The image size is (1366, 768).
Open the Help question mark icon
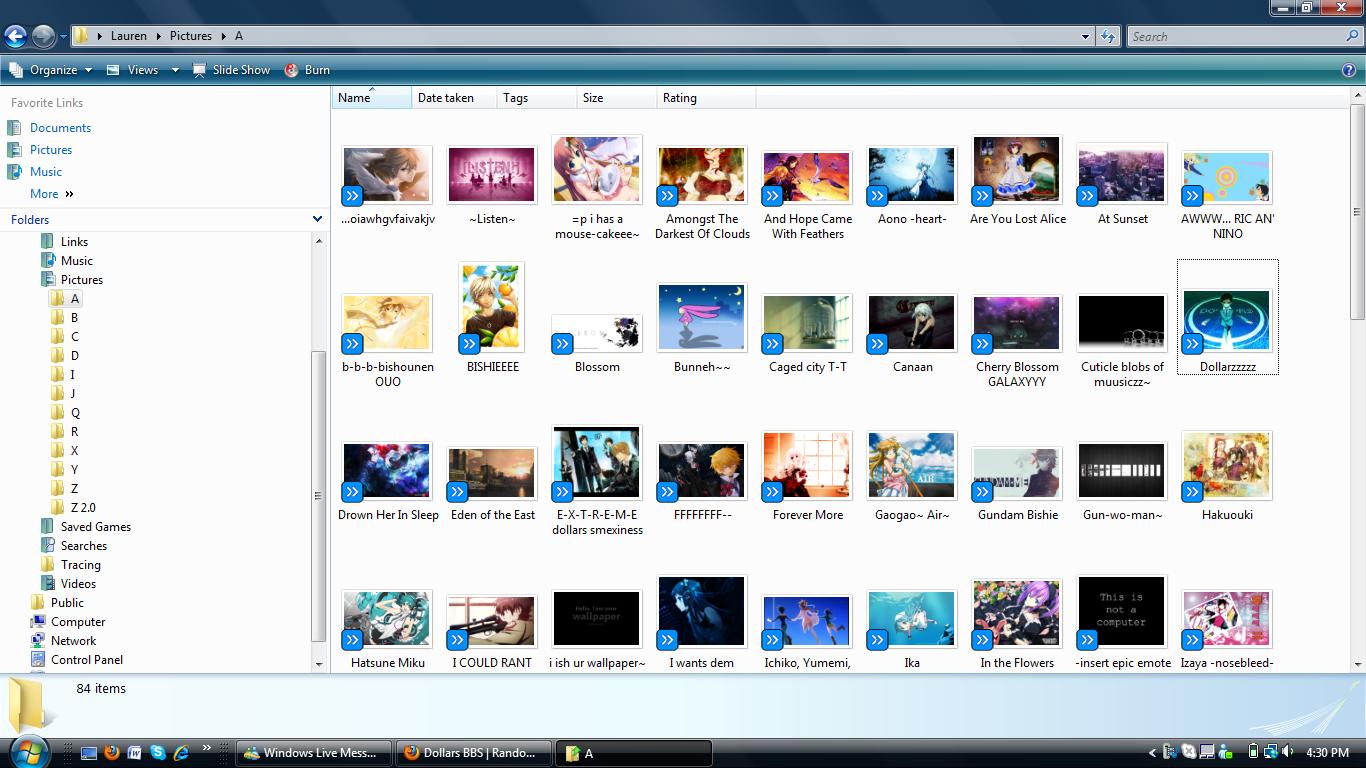click(1349, 70)
